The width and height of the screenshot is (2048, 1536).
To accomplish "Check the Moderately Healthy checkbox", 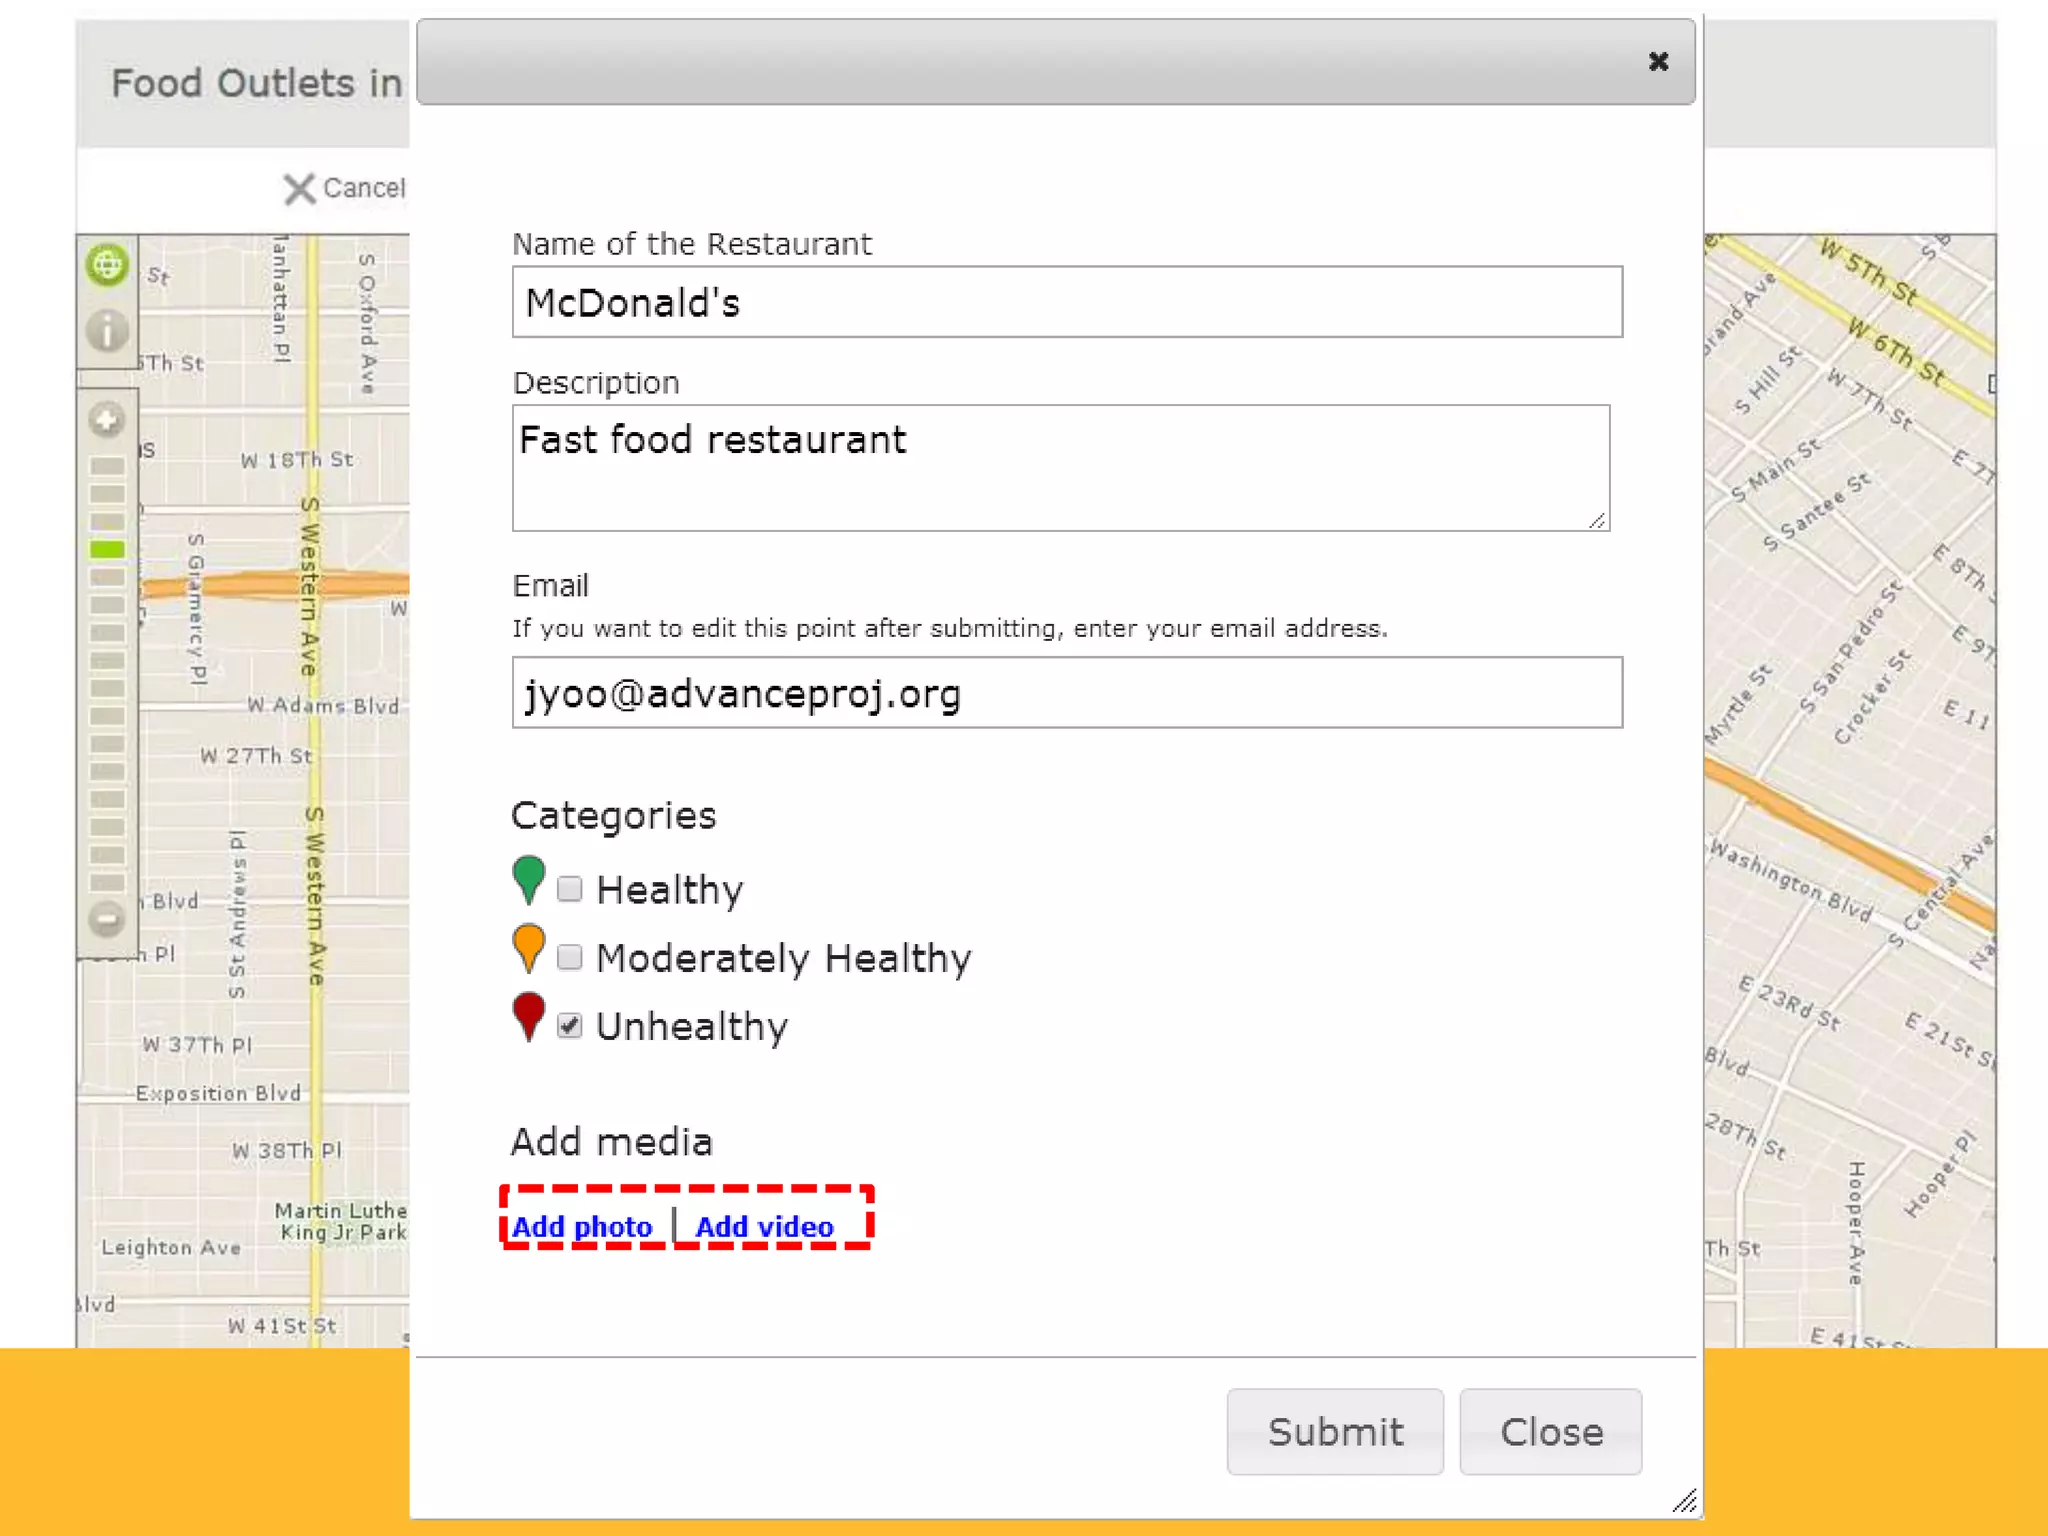I will 570,957.
